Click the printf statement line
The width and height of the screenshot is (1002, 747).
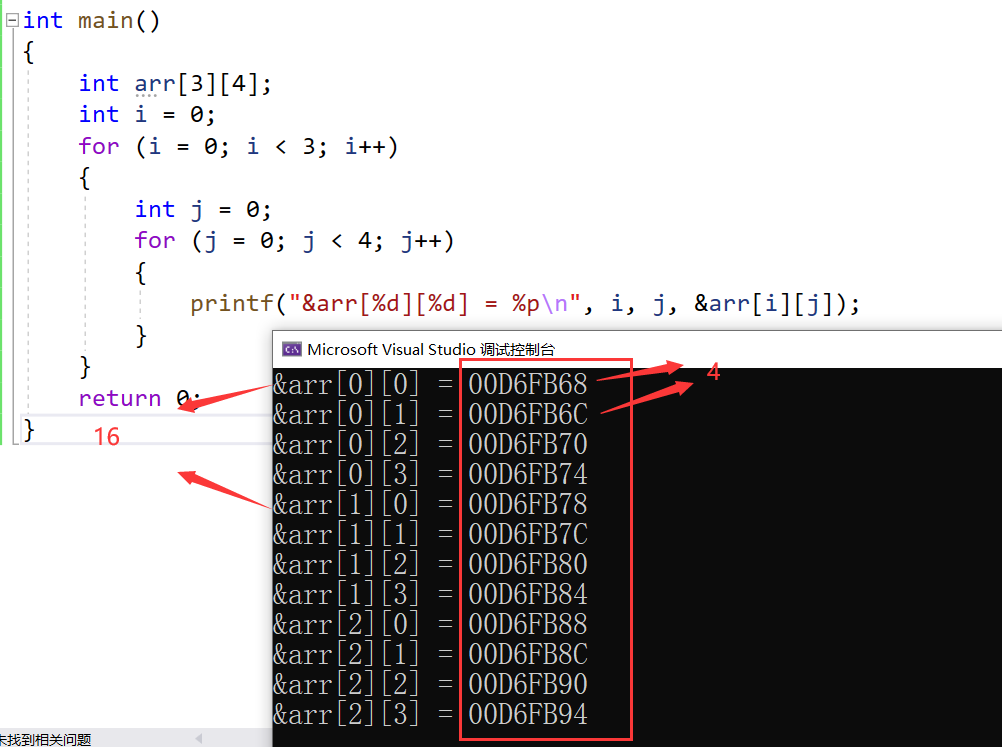(525, 304)
